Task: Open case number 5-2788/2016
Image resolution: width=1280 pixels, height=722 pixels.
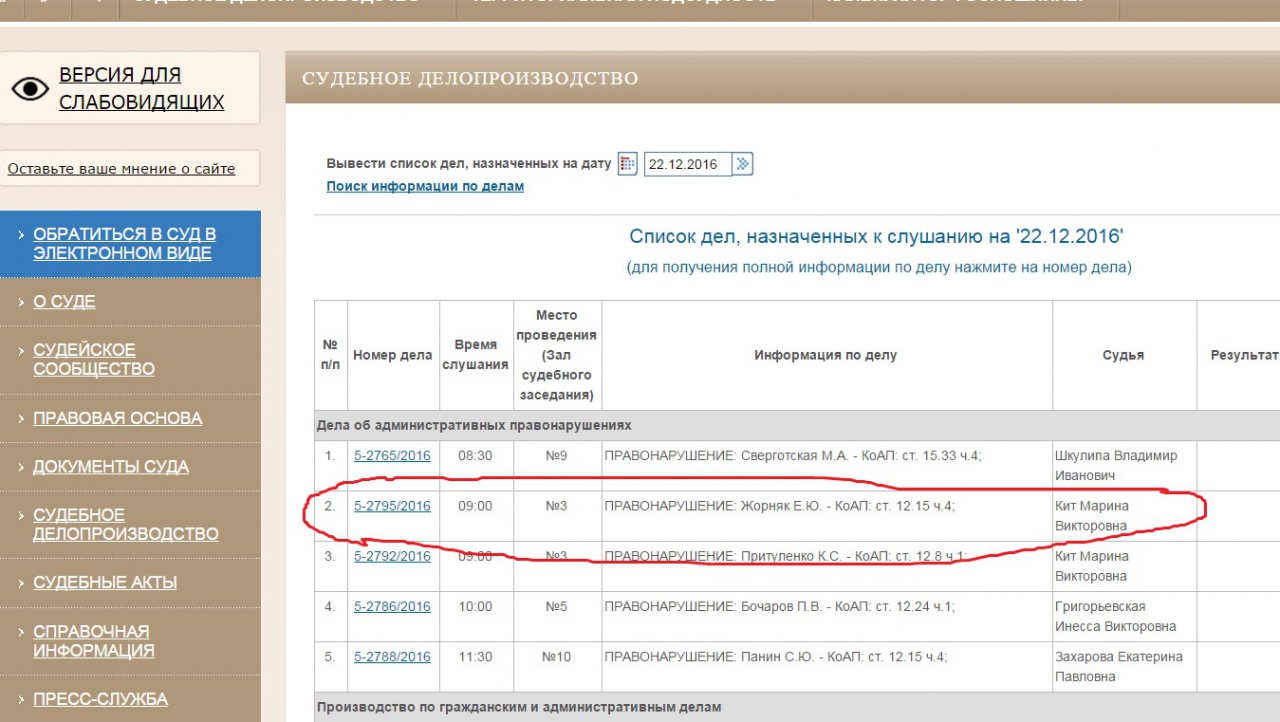Action: coord(392,657)
